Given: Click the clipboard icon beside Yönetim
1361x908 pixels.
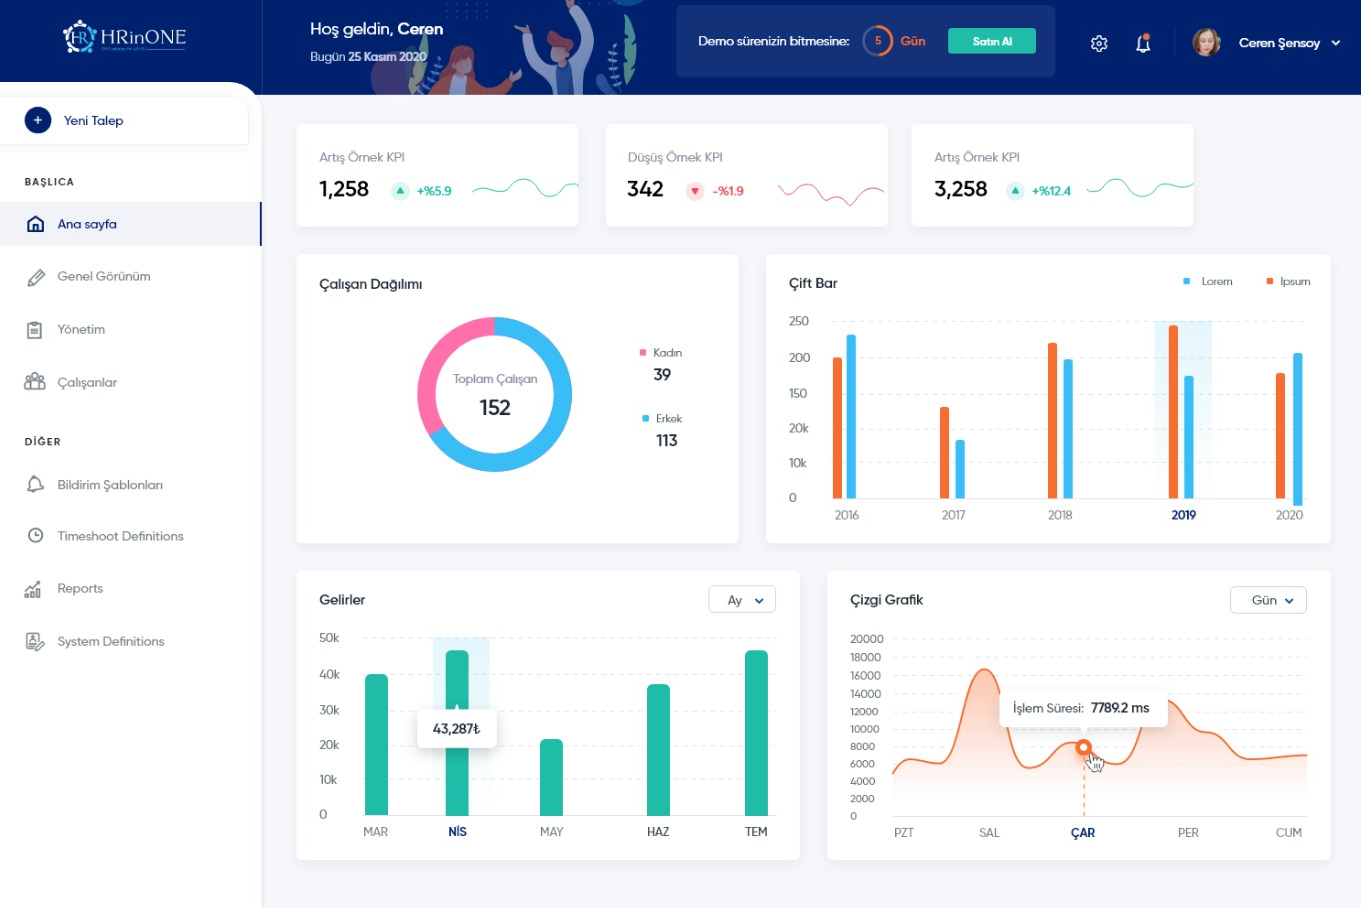Looking at the screenshot, I should [35, 330].
